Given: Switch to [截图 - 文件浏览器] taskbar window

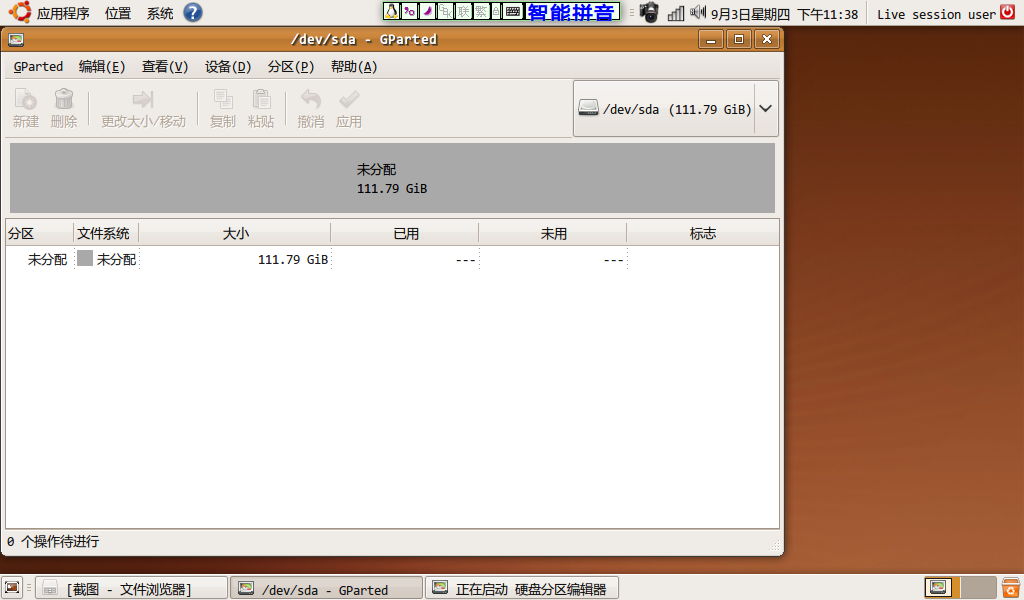Looking at the screenshot, I should tap(131, 589).
